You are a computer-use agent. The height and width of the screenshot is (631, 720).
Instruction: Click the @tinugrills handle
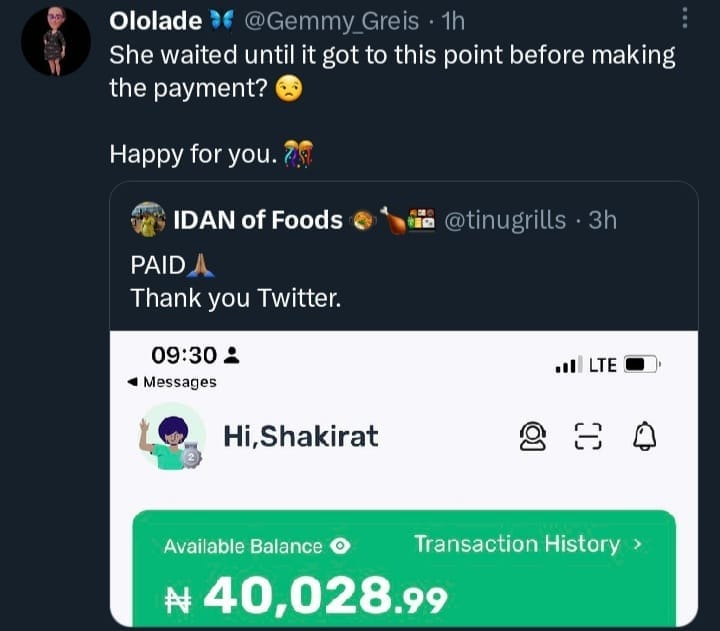[x=503, y=220]
